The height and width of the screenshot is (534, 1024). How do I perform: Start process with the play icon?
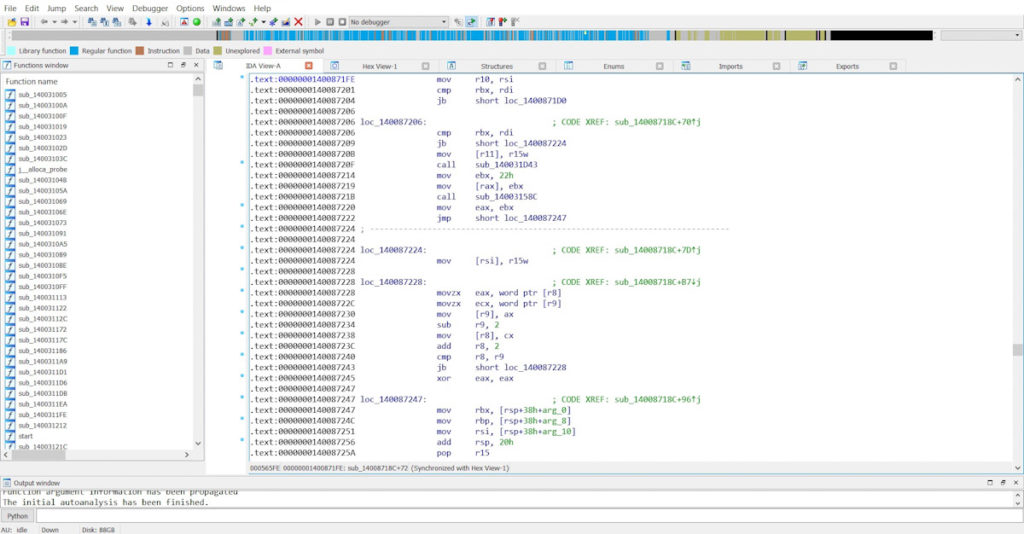[x=317, y=22]
